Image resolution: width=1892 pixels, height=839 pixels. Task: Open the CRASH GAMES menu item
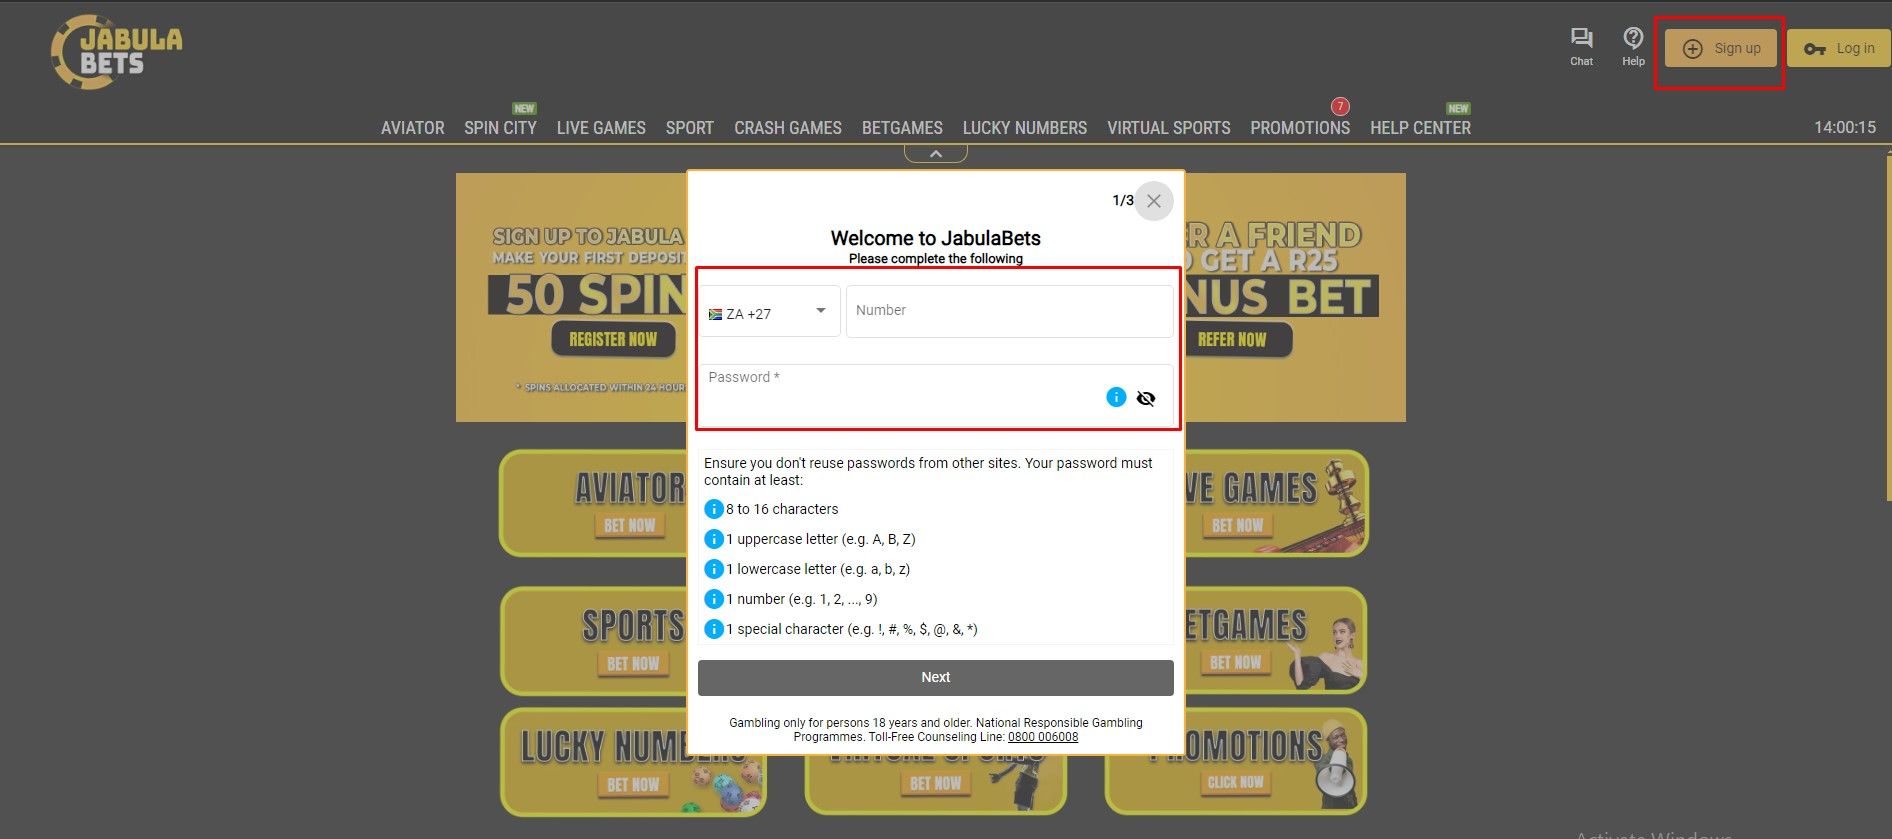click(788, 128)
